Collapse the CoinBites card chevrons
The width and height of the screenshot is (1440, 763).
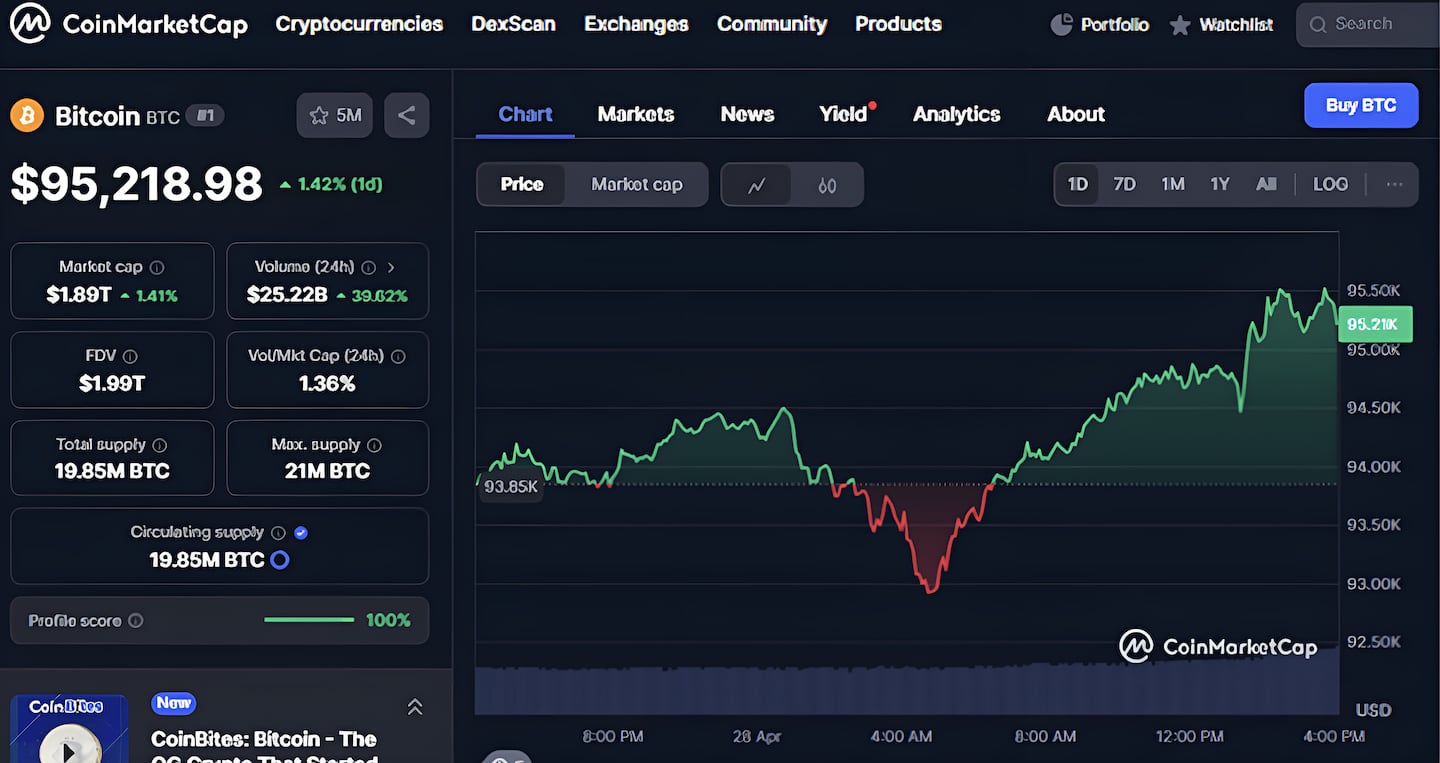pyautogui.click(x=415, y=707)
